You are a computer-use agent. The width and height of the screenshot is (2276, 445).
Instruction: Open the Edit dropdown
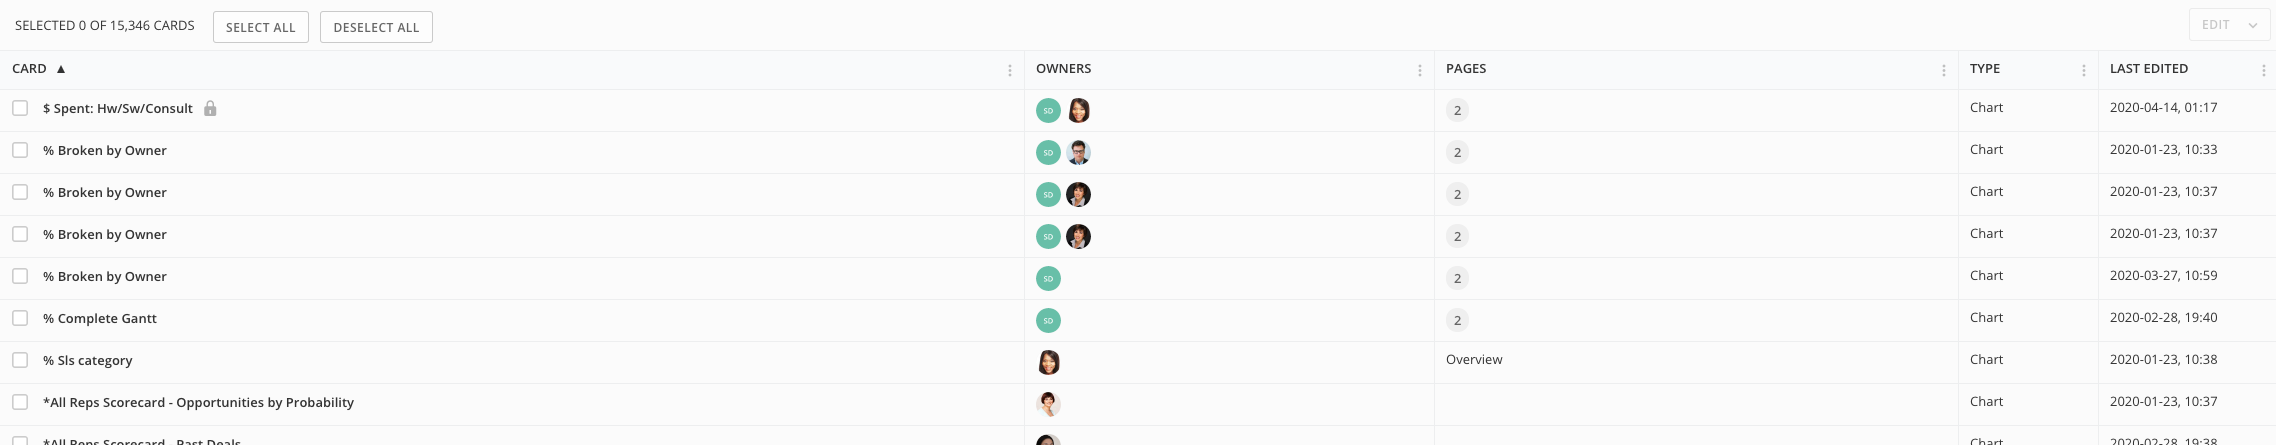2228,25
